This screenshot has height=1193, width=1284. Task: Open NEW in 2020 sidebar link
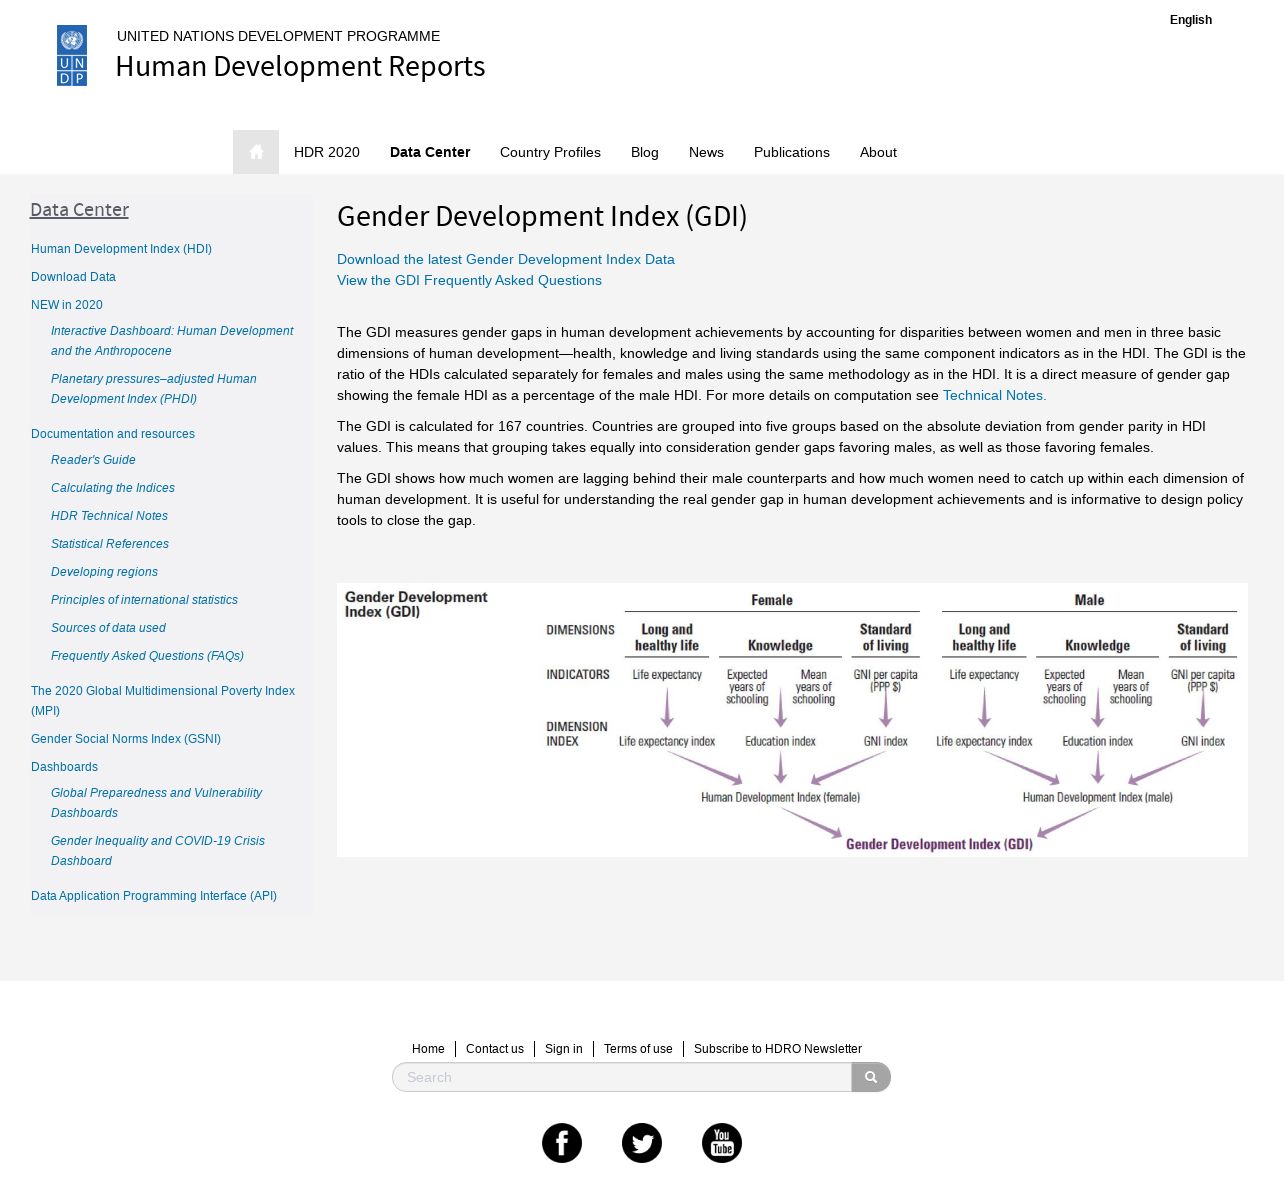66,305
